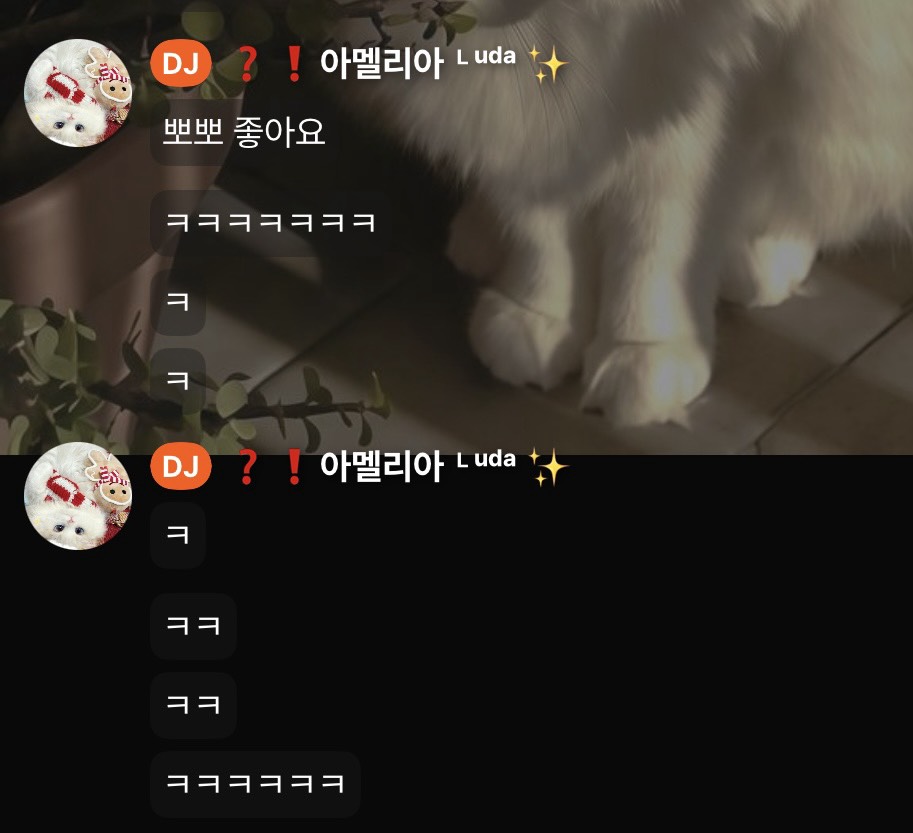Click the sparkles emoji in the first message header

pos(547,64)
